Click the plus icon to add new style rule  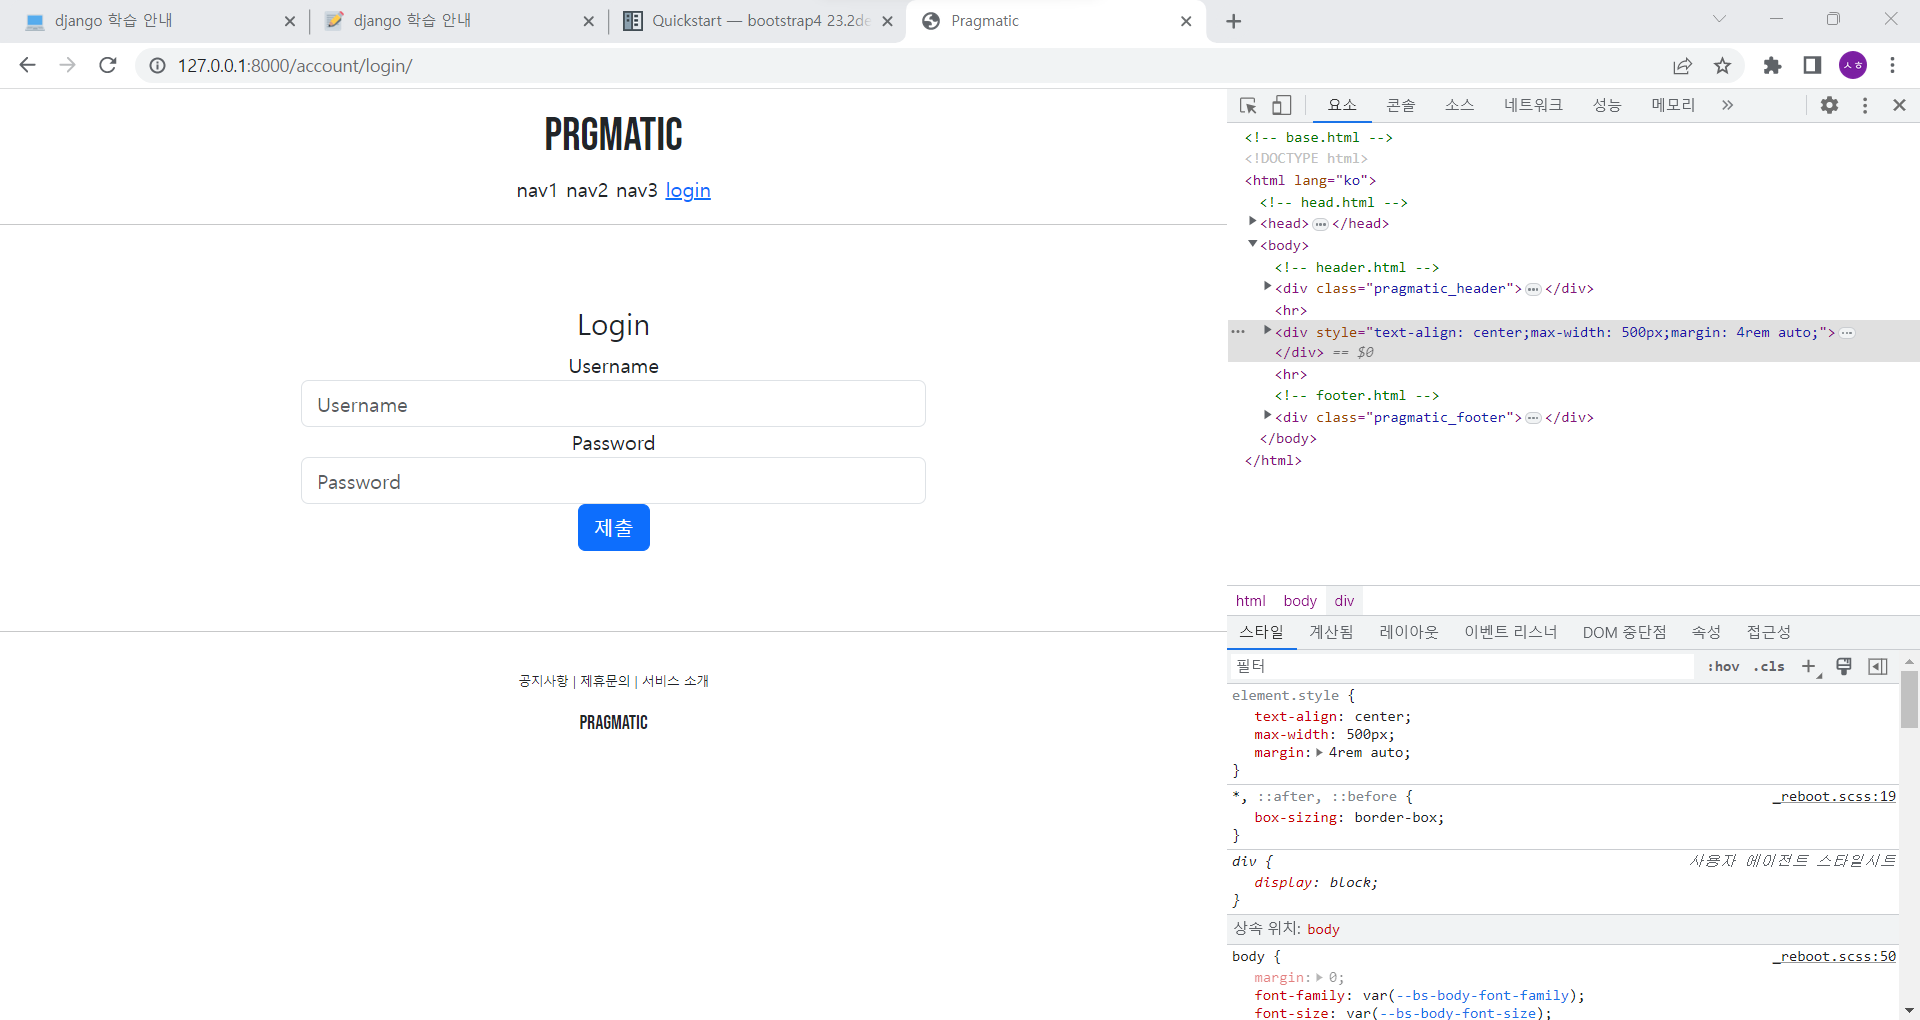pyautogui.click(x=1809, y=666)
